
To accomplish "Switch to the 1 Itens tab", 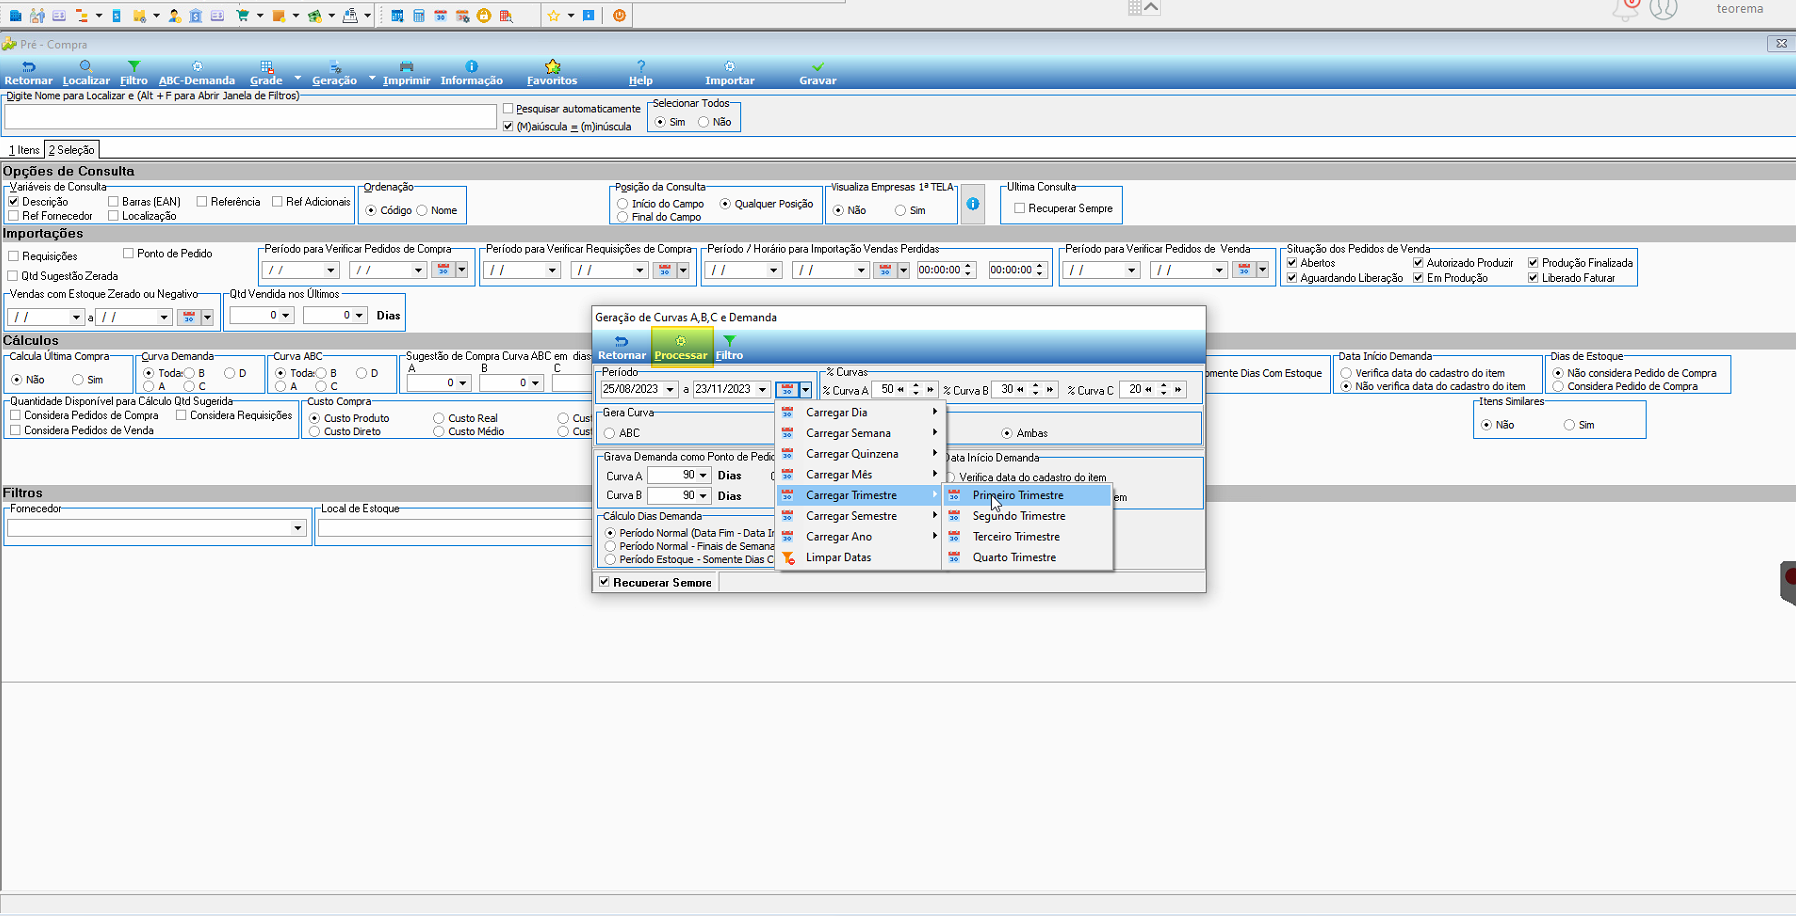I will pos(24,150).
